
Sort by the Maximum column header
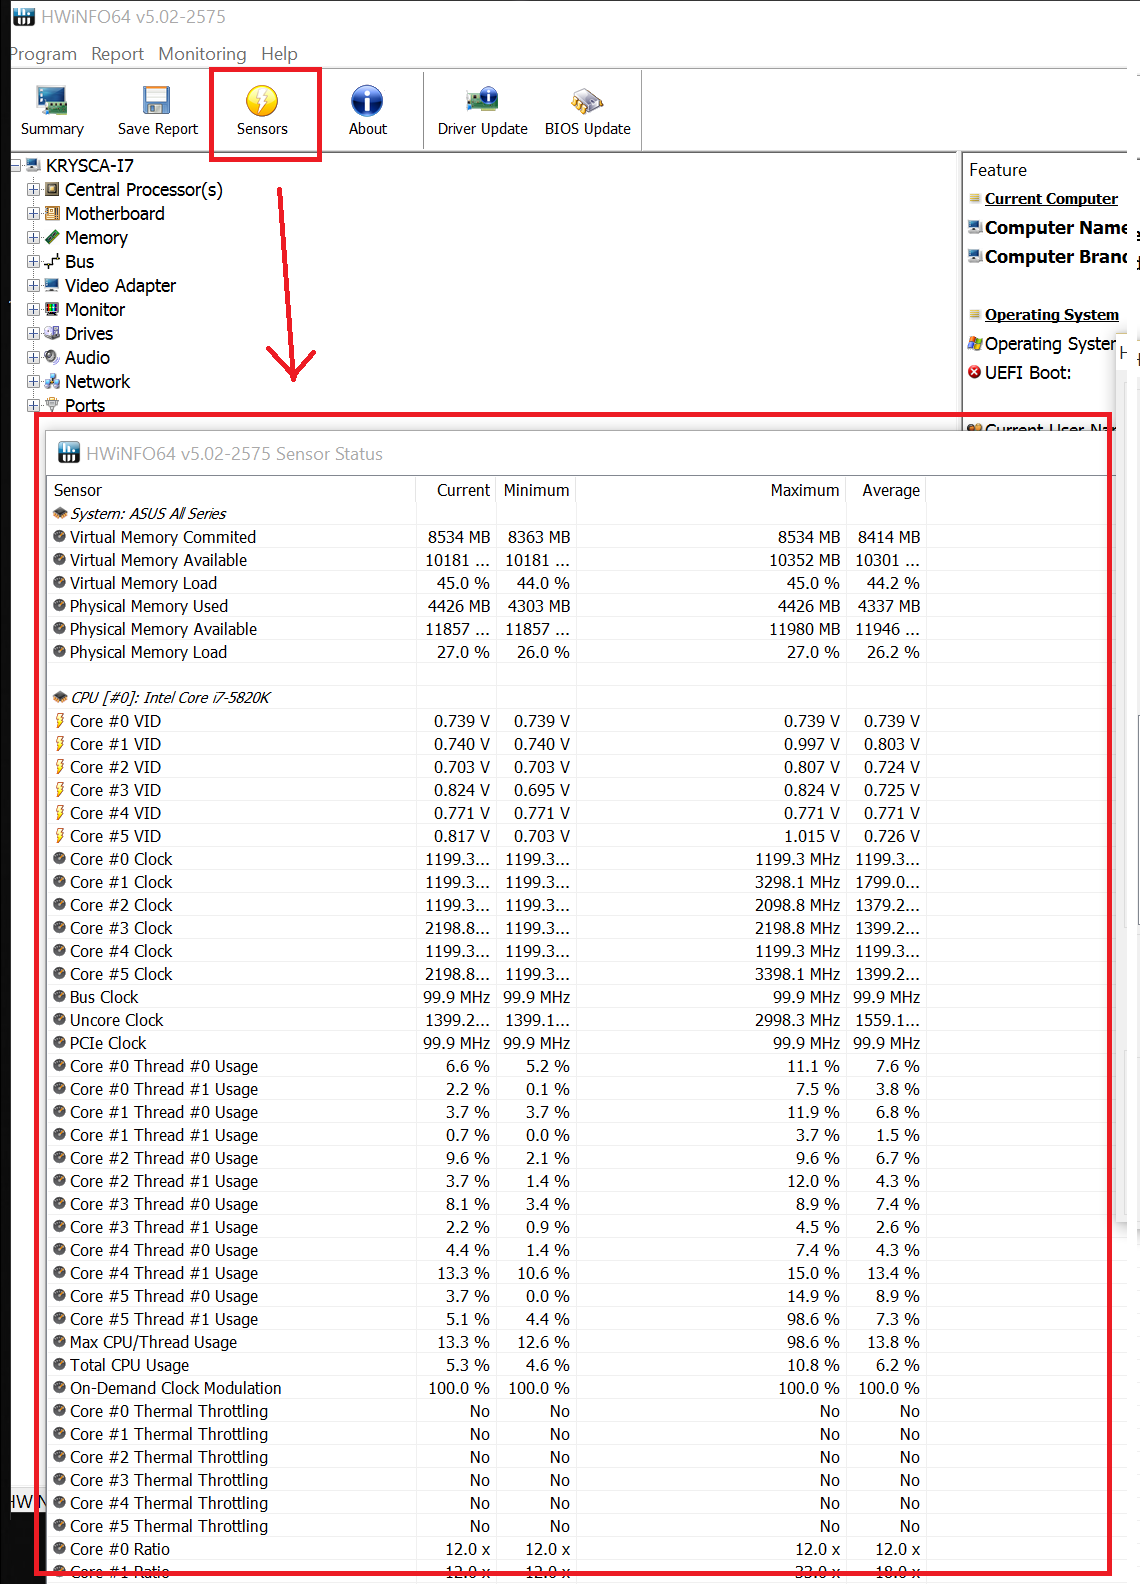(x=711, y=490)
